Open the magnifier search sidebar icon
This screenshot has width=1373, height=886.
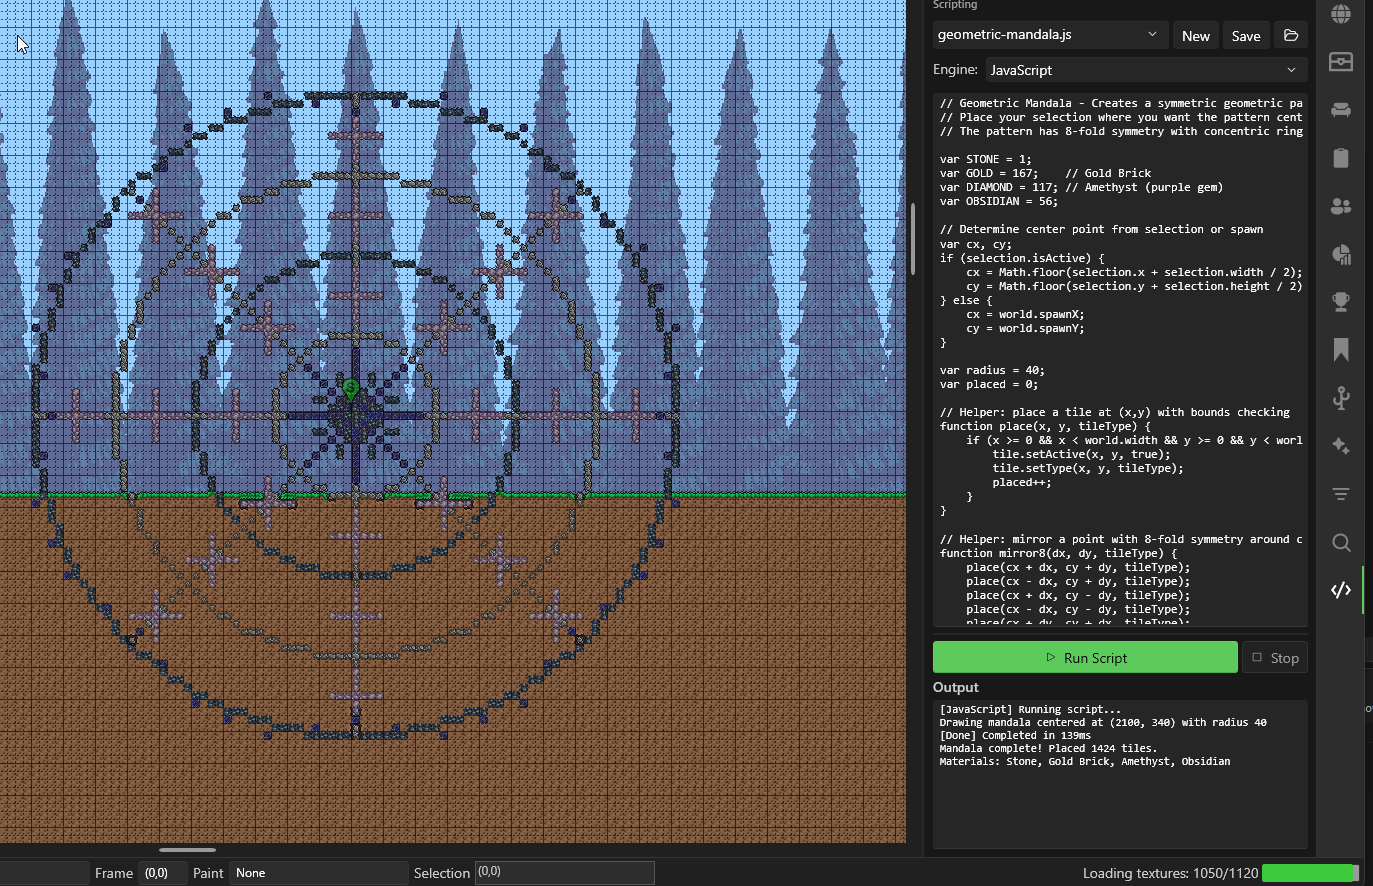1341,543
